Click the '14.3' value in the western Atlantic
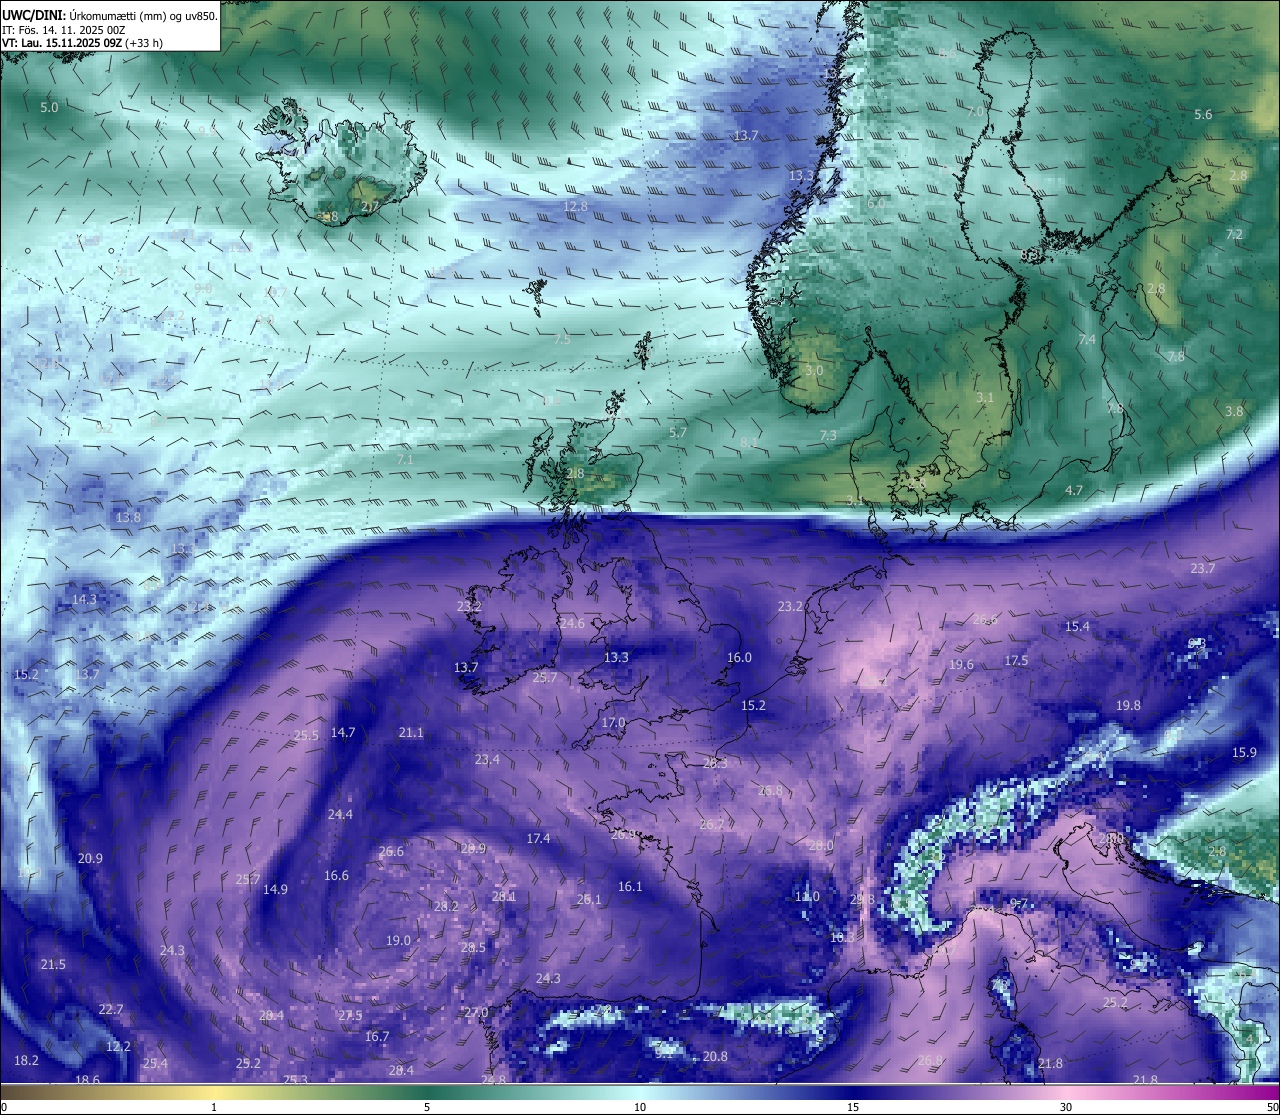Screen dimensions: 1280x1115 [x=84, y=599]
